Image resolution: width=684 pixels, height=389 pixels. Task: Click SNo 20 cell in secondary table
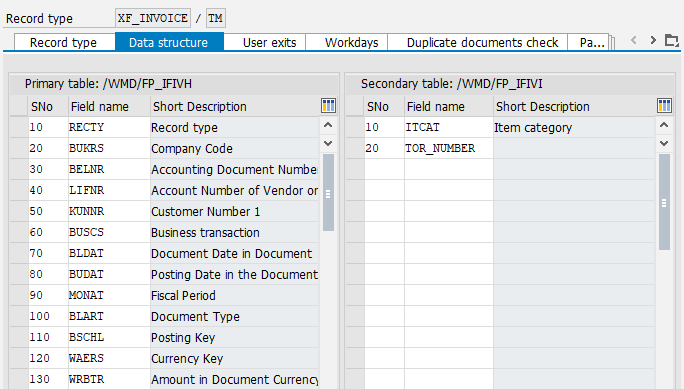pyautogui.click(x=384, y=148)
